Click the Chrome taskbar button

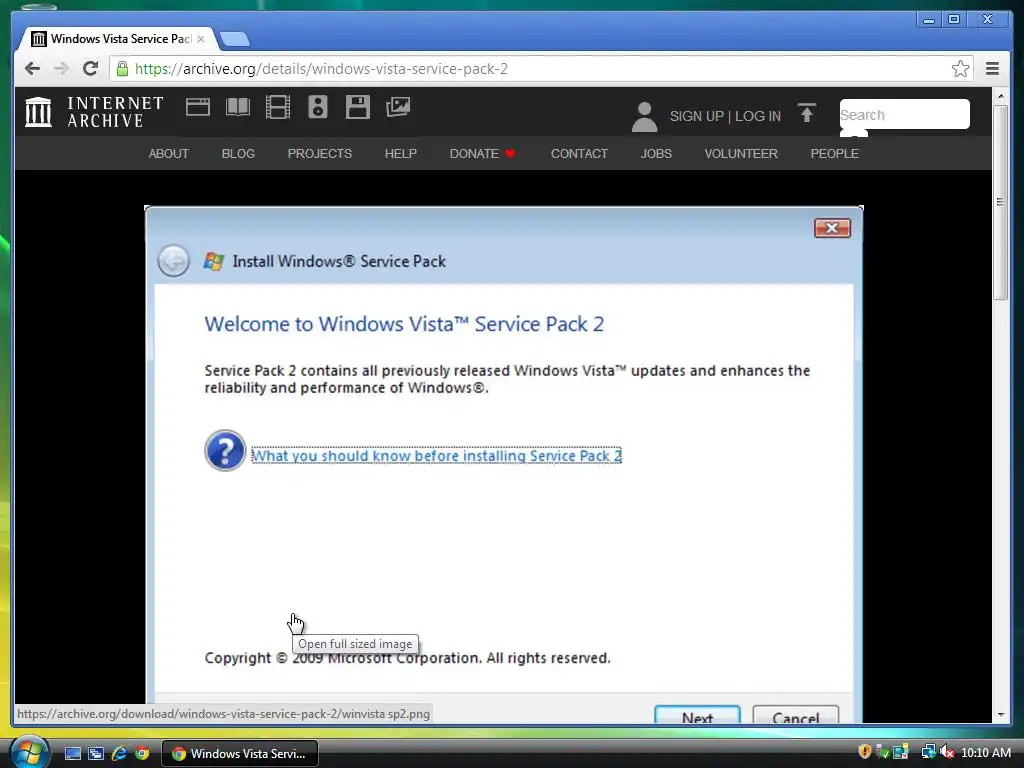(240, 753)
